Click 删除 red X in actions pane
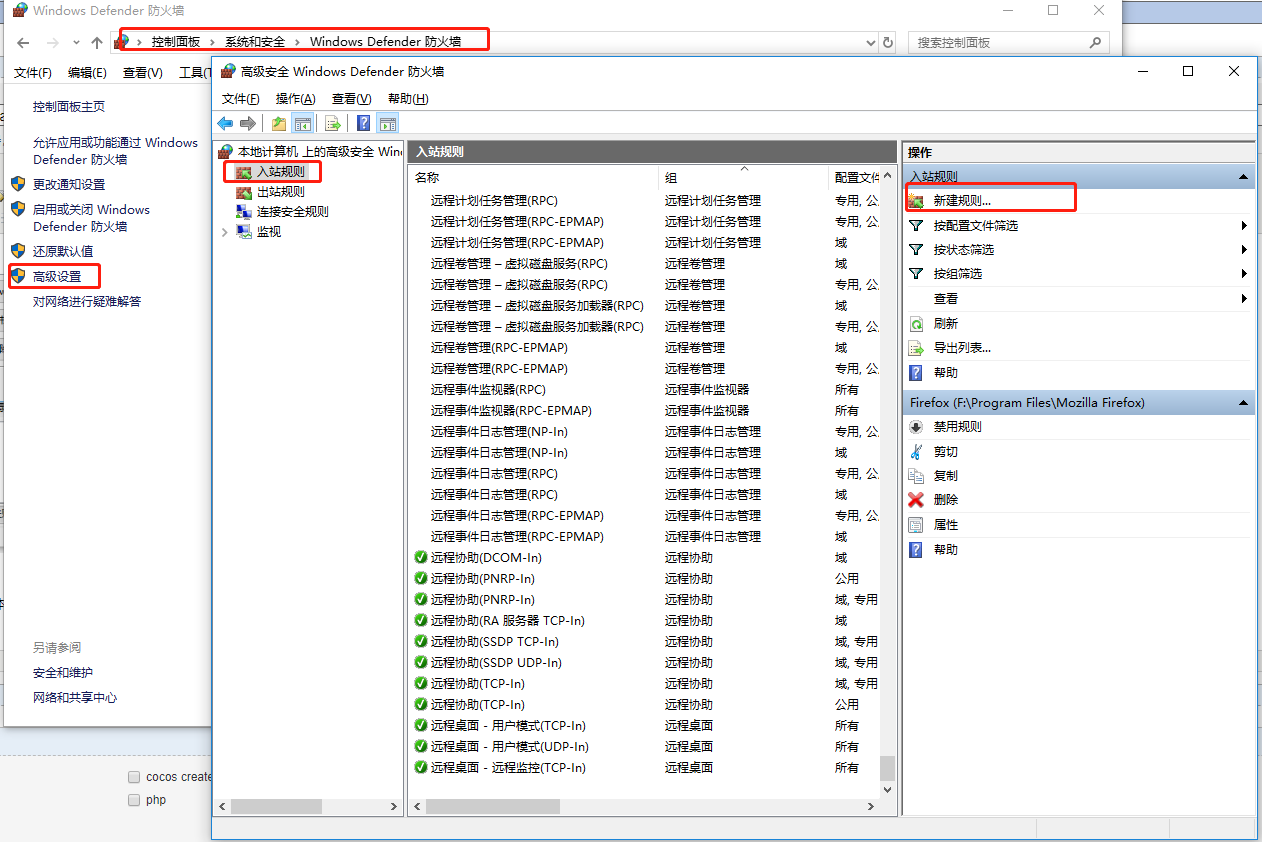This screenshot has width=1262, height=842. (945, 500)
